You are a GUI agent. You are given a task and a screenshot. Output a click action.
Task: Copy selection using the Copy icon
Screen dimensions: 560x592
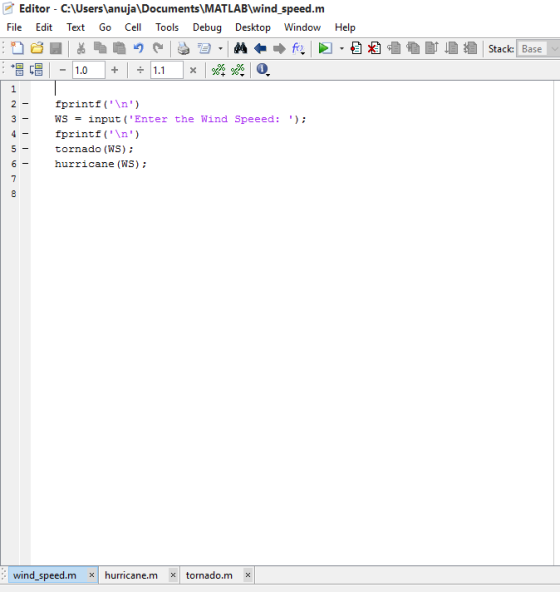pyautogui.click(x=100, y=48)
